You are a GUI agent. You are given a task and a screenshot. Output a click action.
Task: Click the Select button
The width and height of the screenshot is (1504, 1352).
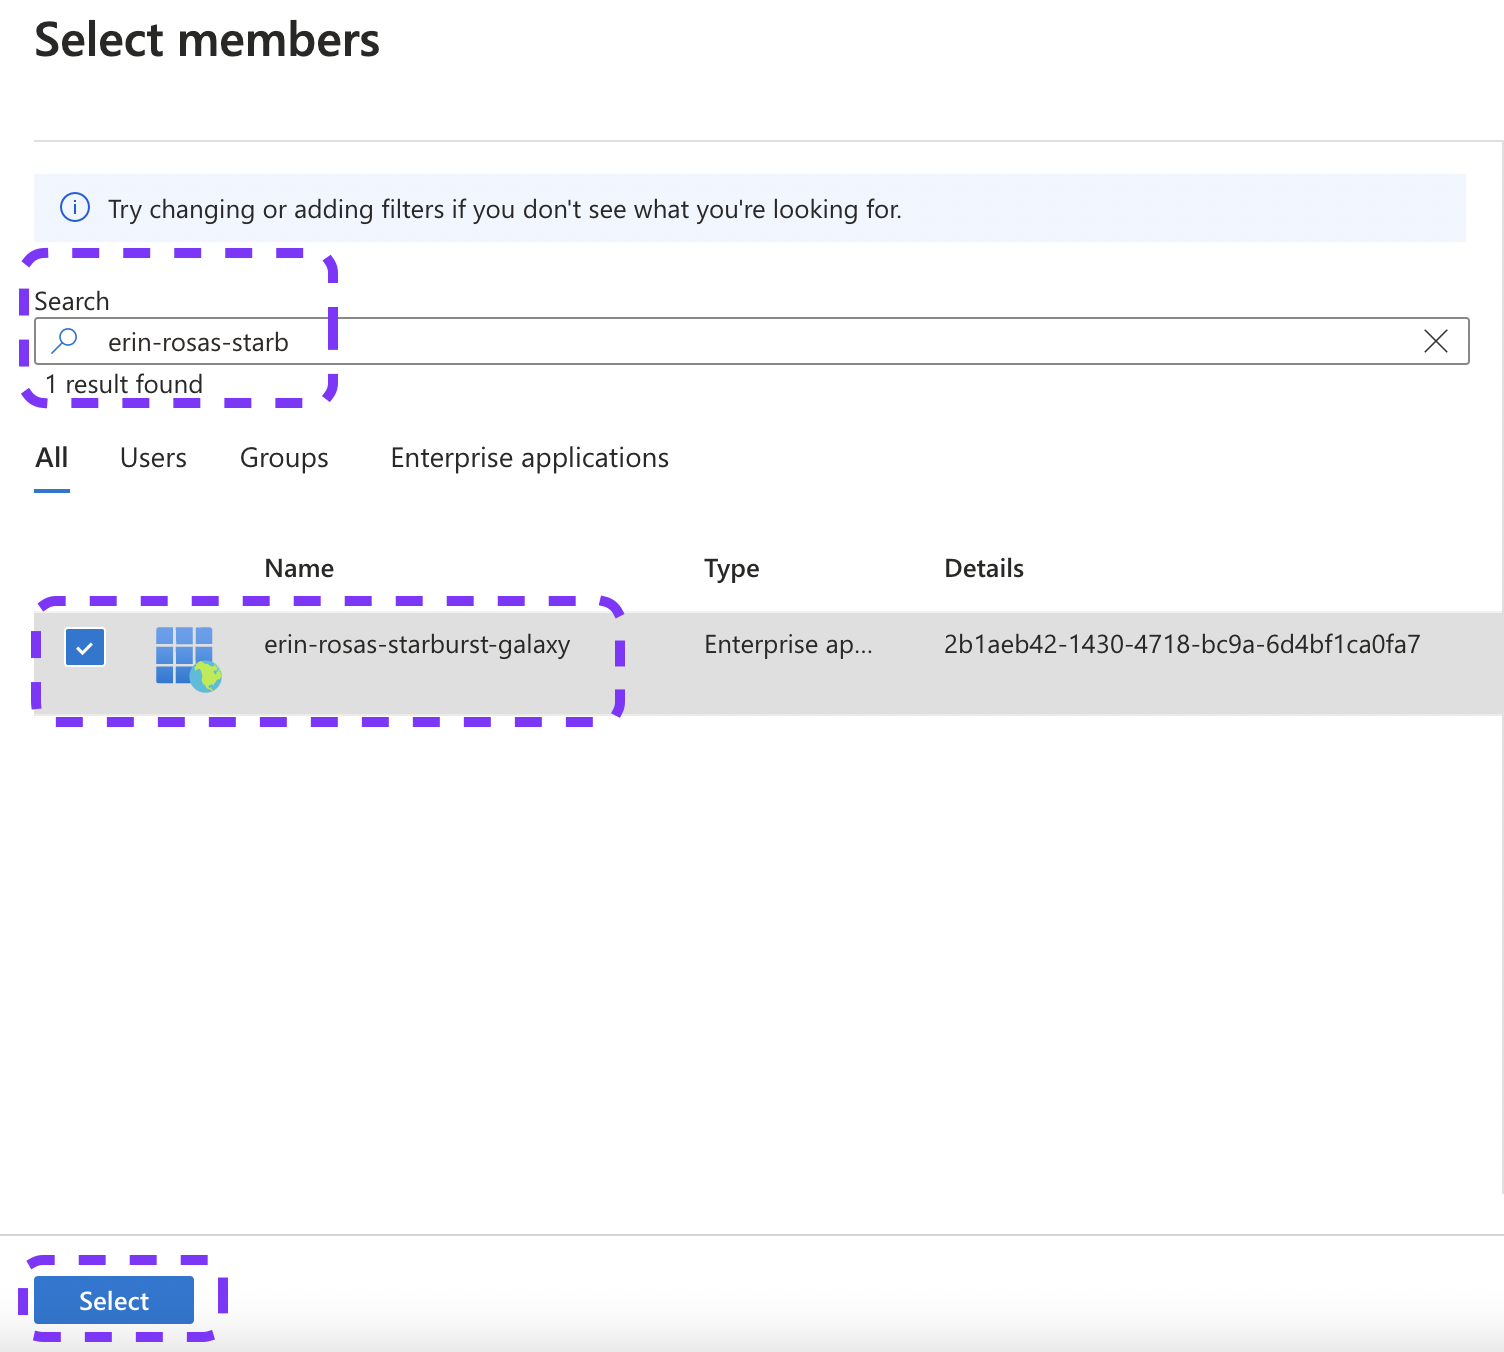pos(113,1300)
